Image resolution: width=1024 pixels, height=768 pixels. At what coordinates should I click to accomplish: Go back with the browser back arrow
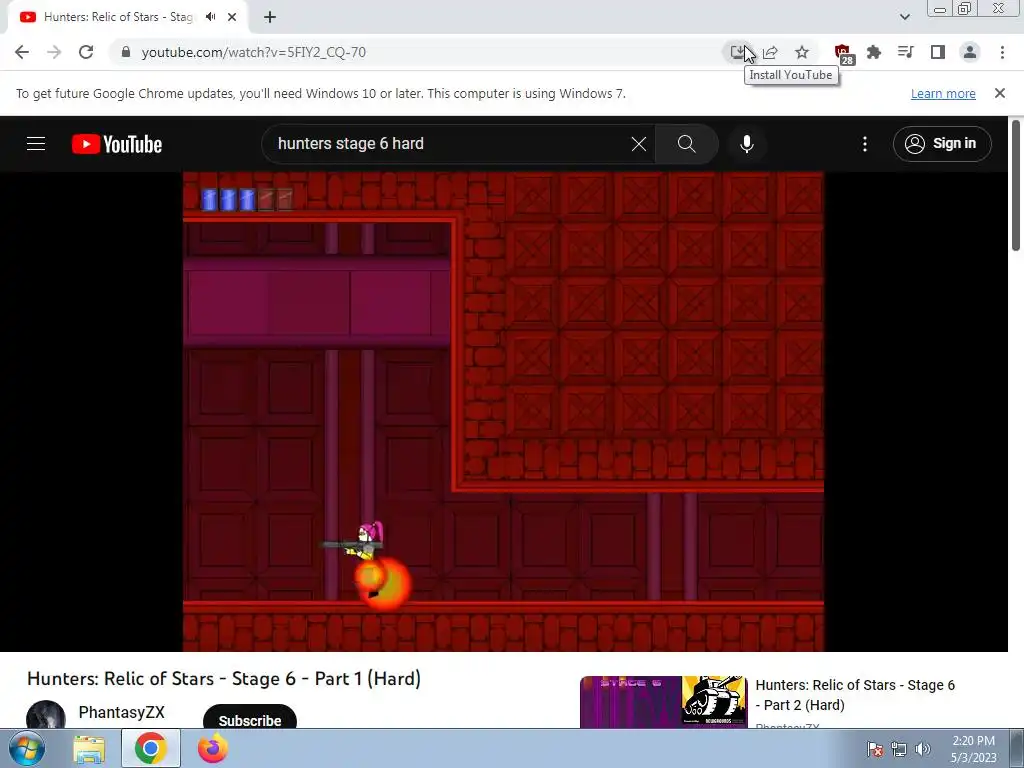pos(22,52)
